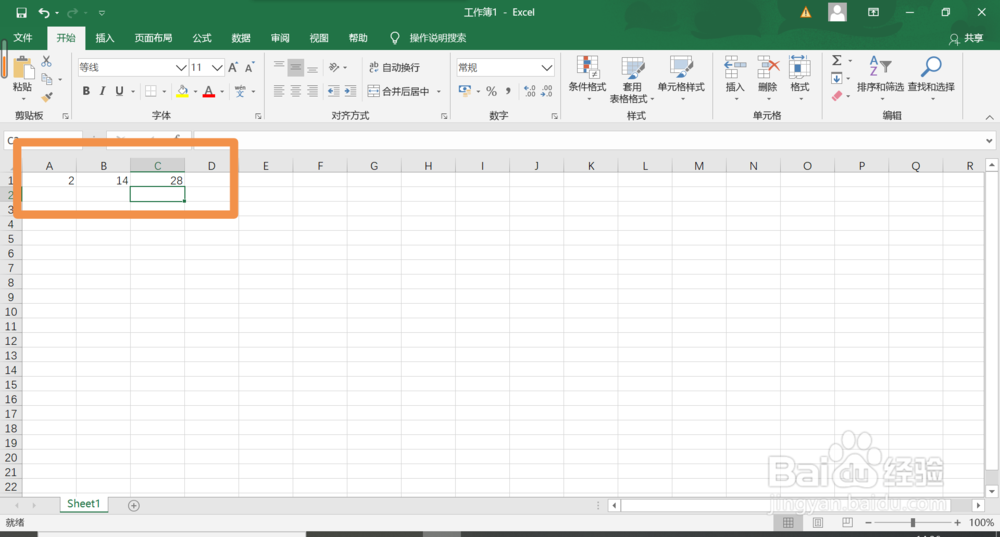Click the yellow fill color swatch

(182, 91)
